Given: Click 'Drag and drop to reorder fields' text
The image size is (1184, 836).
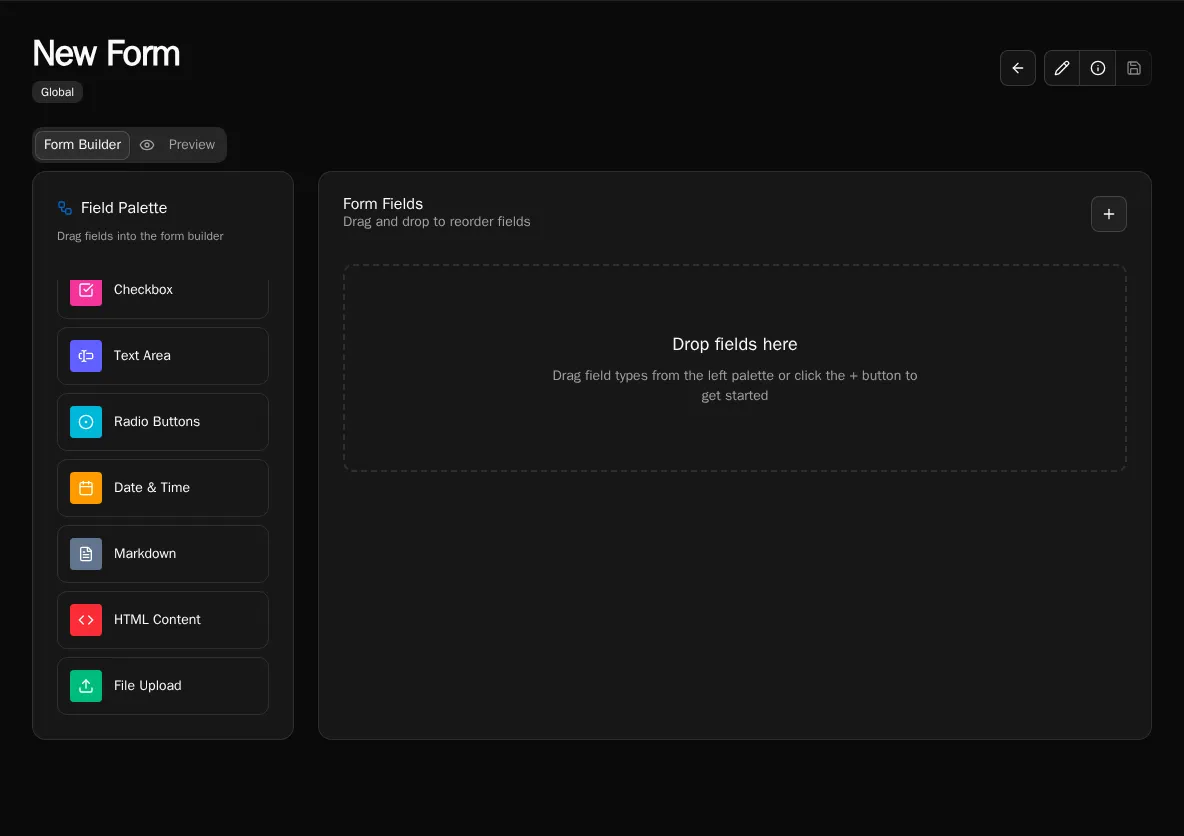Looking at the screenshot, I should (x=436, y=221).
